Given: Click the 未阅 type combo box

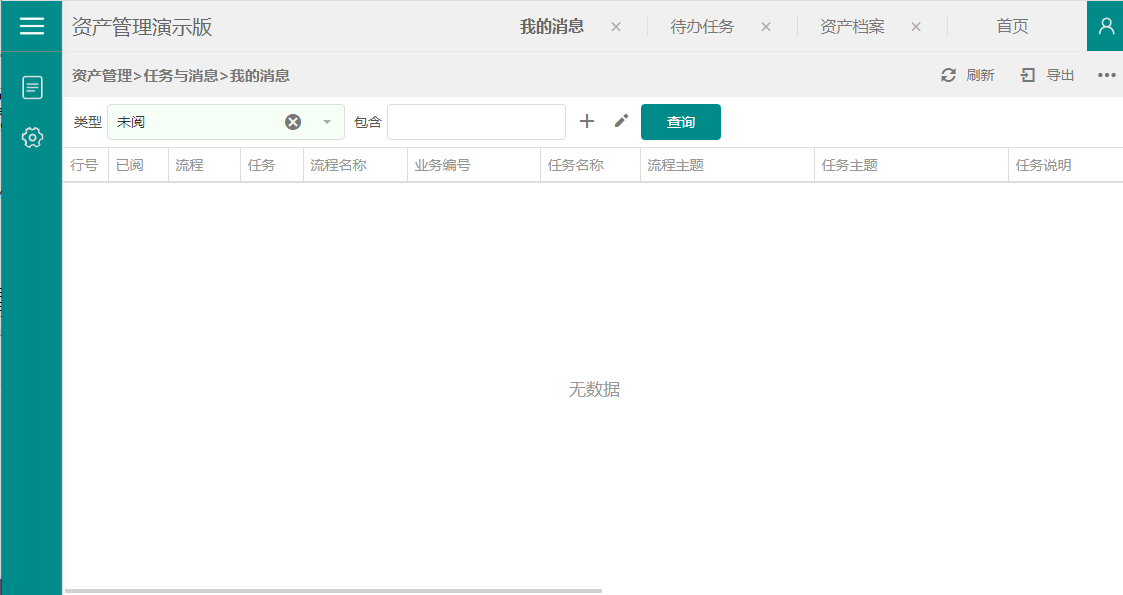Looking at the screenshot, I should [x=226, y=122].
